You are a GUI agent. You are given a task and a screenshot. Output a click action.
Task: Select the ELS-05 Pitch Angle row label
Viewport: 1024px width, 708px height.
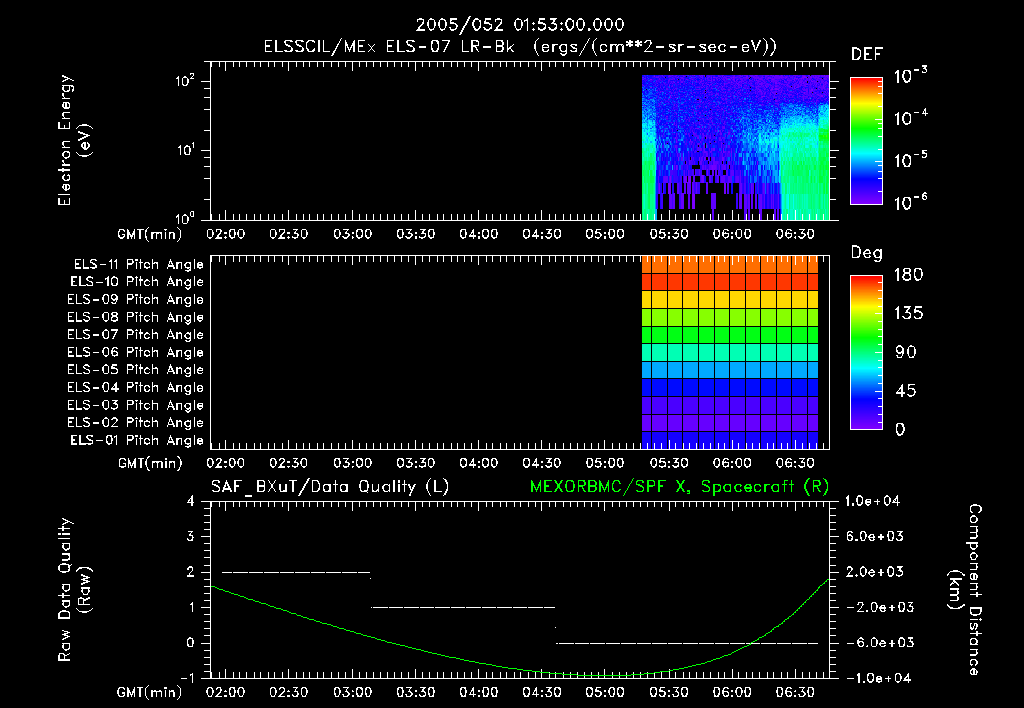point(136,370)
